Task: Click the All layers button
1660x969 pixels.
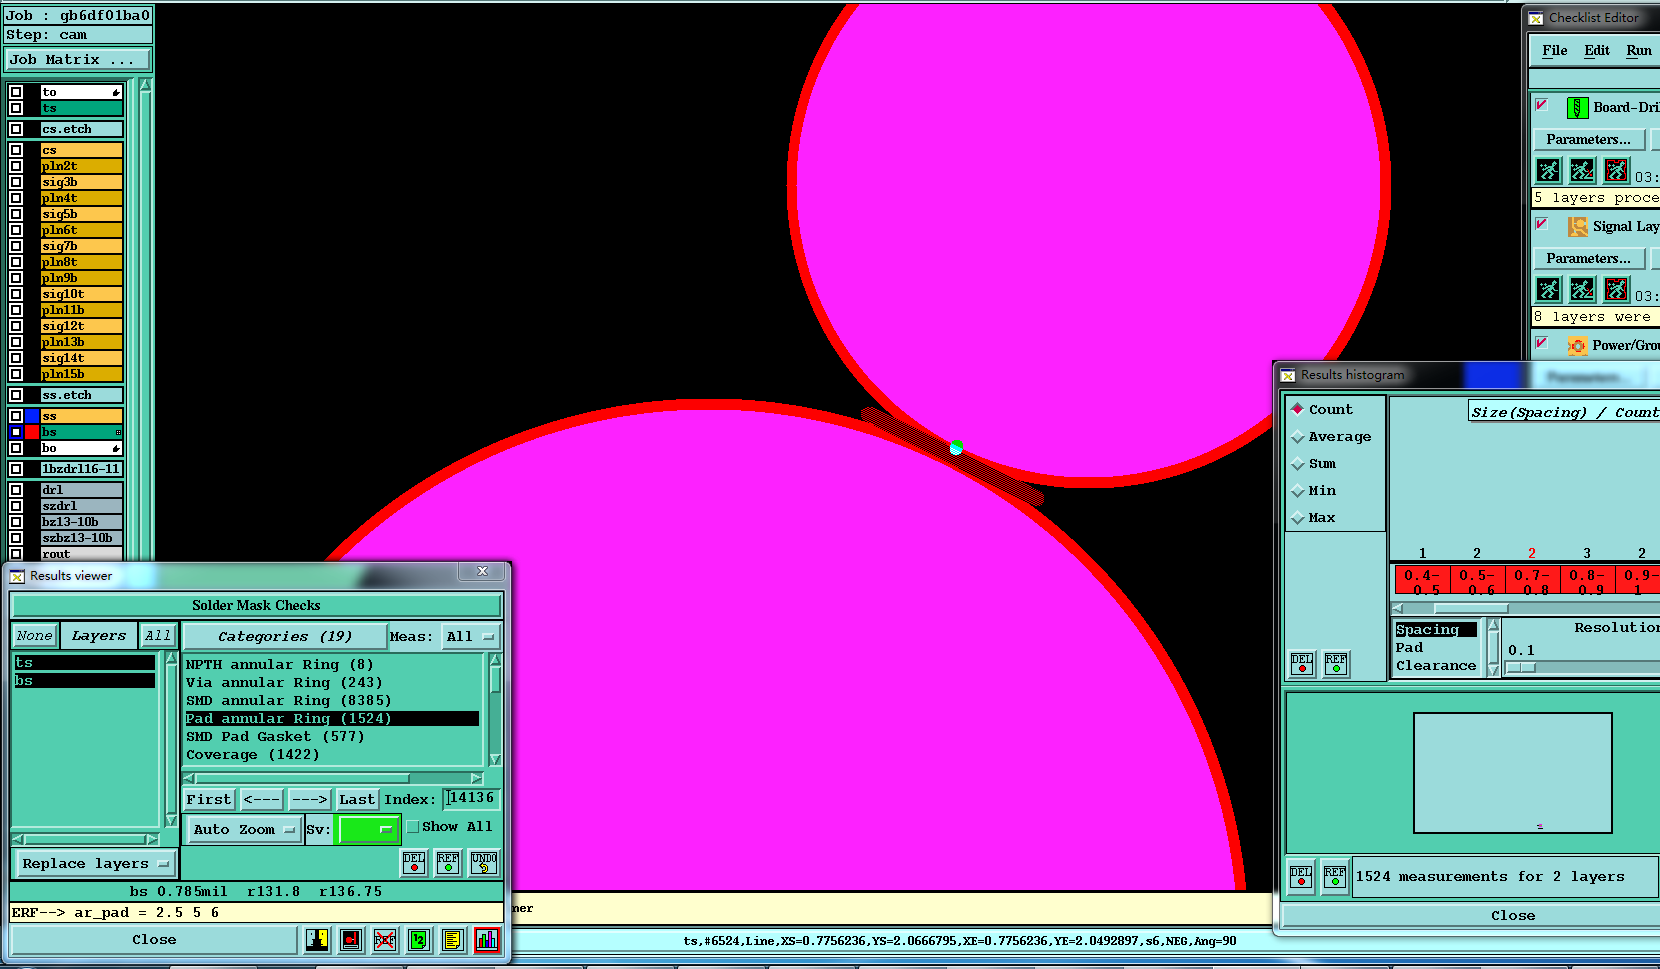Action: pos(158,636)
